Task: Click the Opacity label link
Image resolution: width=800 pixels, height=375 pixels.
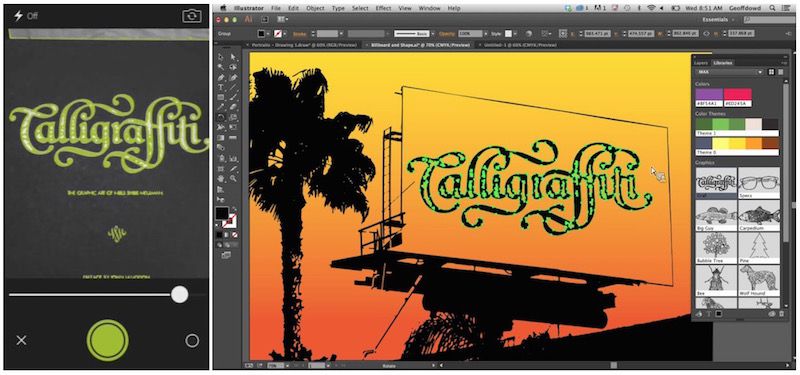Action: (447, 34)
